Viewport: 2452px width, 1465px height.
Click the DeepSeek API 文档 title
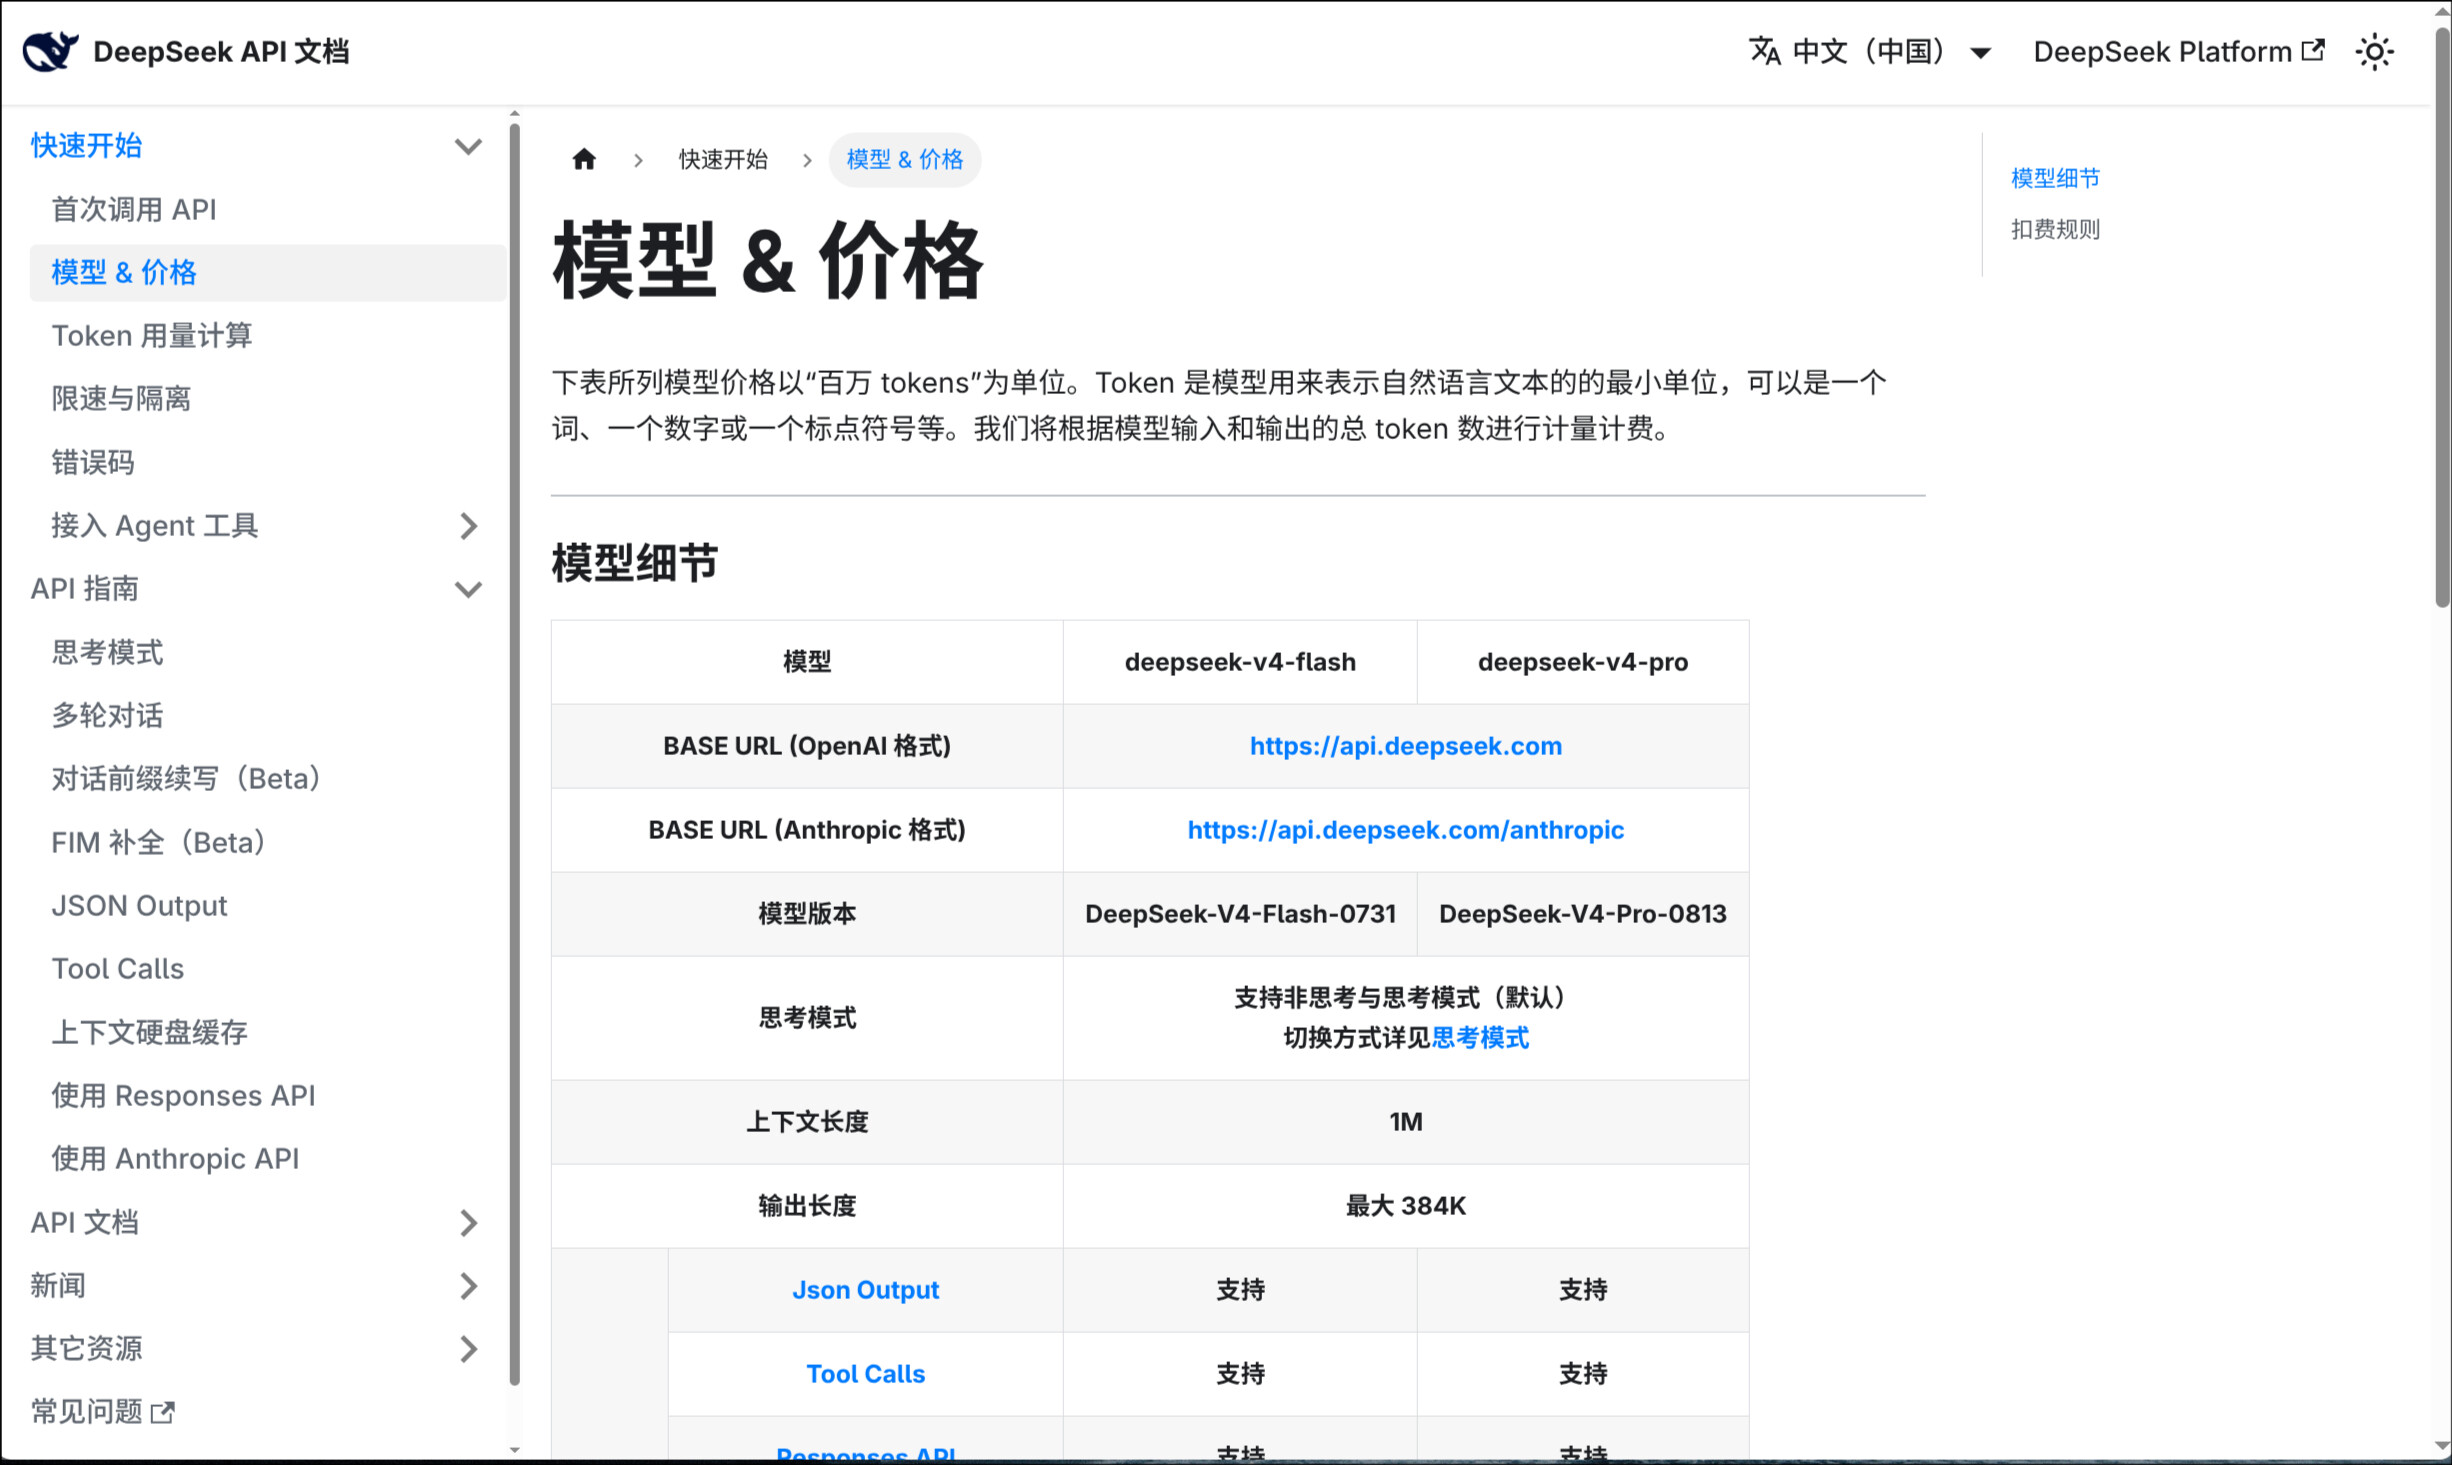pyautogui.click(x=221, y=51)
